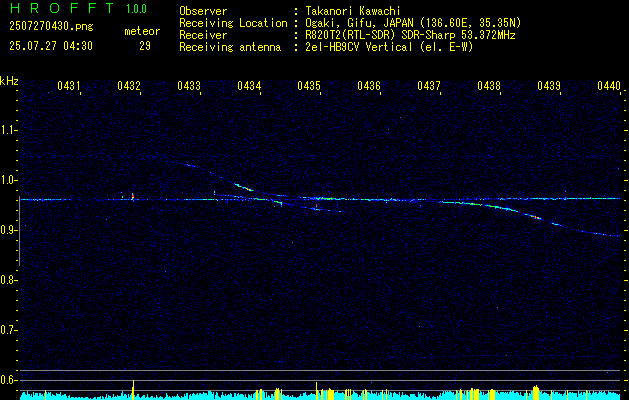The image size is (629, 400).
Task: Click the HROFFT program title
Action: point(62,8)
